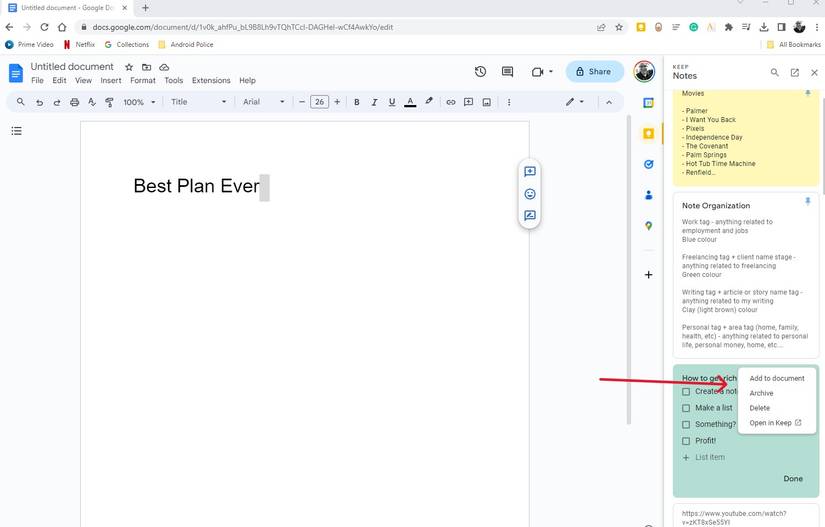The width and height of the screenshot is (825, 527).
Task: Search notes in Keep panel
Action: coord(774,73)
